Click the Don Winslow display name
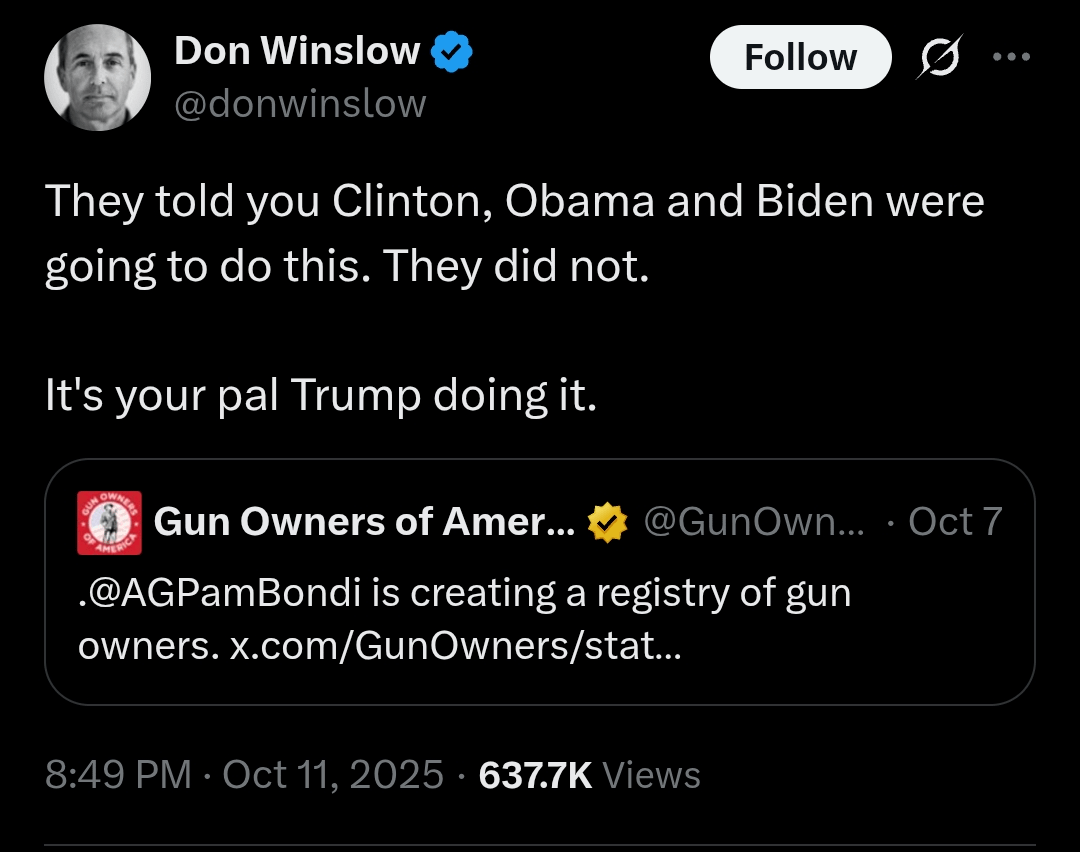This screenshot has height=852, width=1080. 296,51
